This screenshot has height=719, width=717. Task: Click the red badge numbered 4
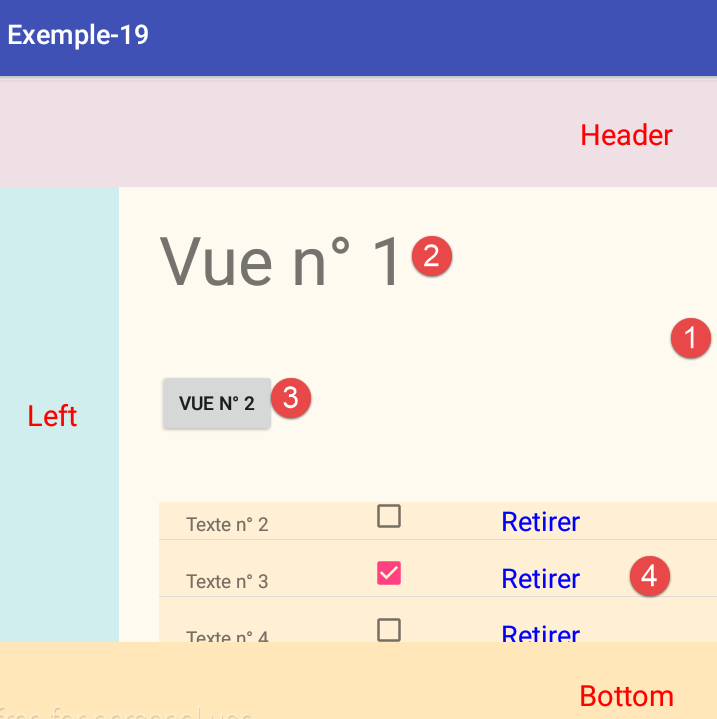[649, 576]
